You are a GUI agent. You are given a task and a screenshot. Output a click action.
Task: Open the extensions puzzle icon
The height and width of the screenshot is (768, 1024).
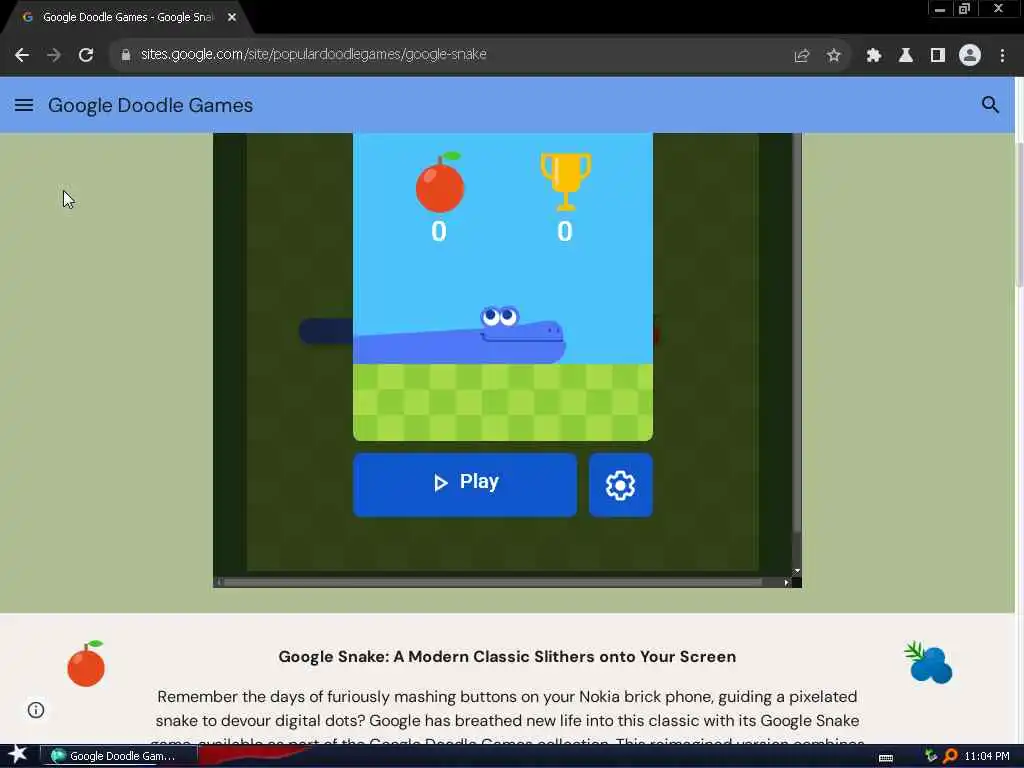coord(874,56)
